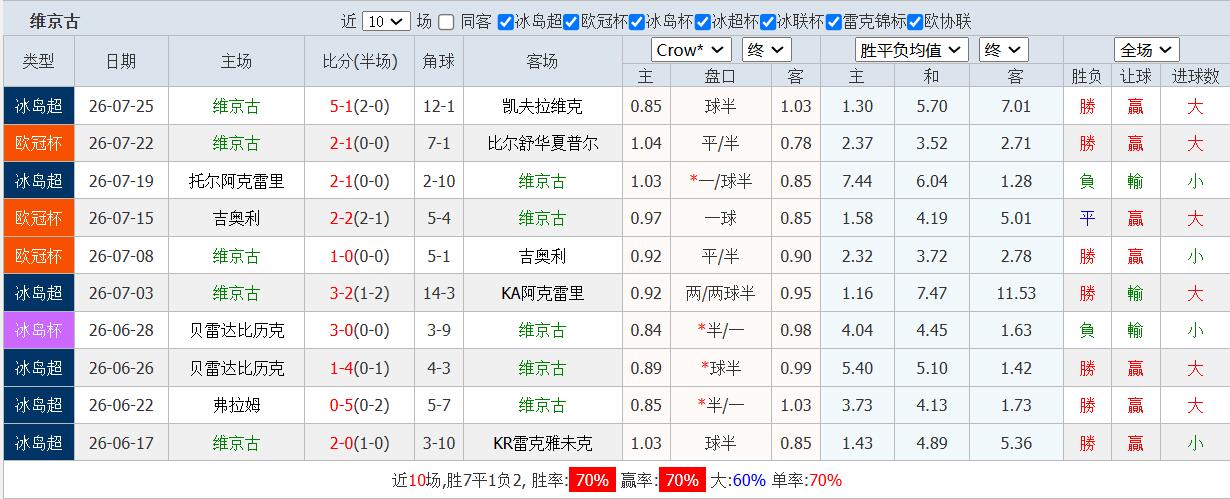Uncheck the 欧冠杯 league filter

coord(572,22)
